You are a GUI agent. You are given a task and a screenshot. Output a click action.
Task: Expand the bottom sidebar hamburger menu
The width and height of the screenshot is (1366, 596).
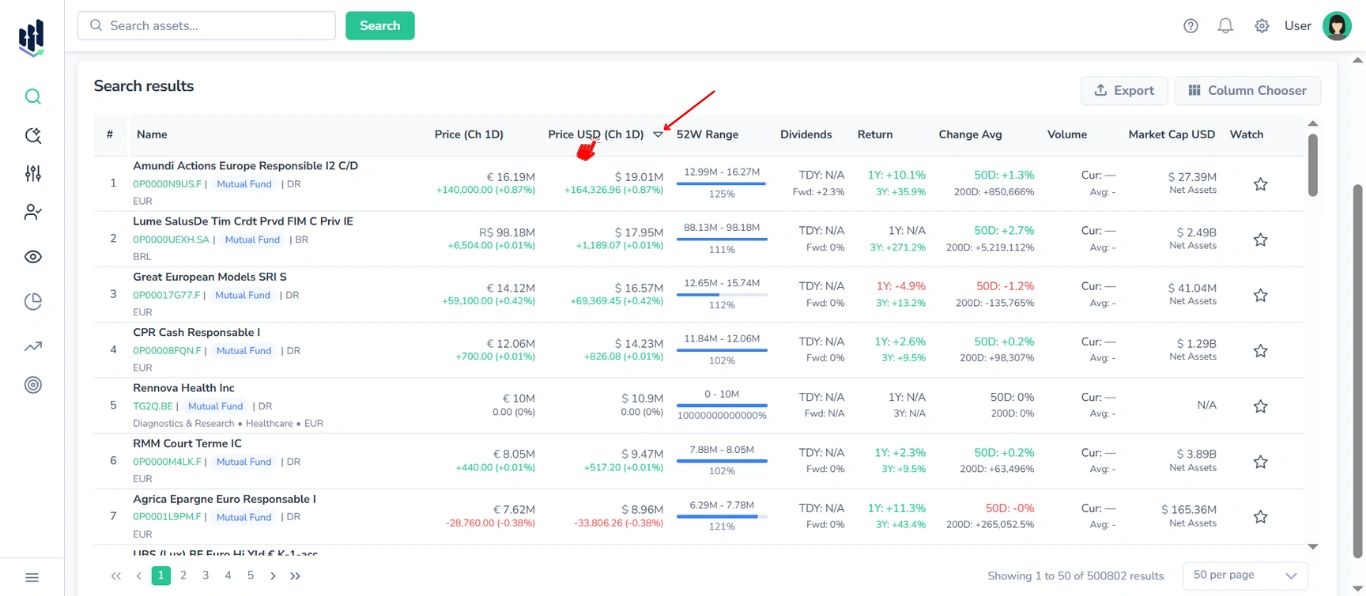(x=32, y=577)
